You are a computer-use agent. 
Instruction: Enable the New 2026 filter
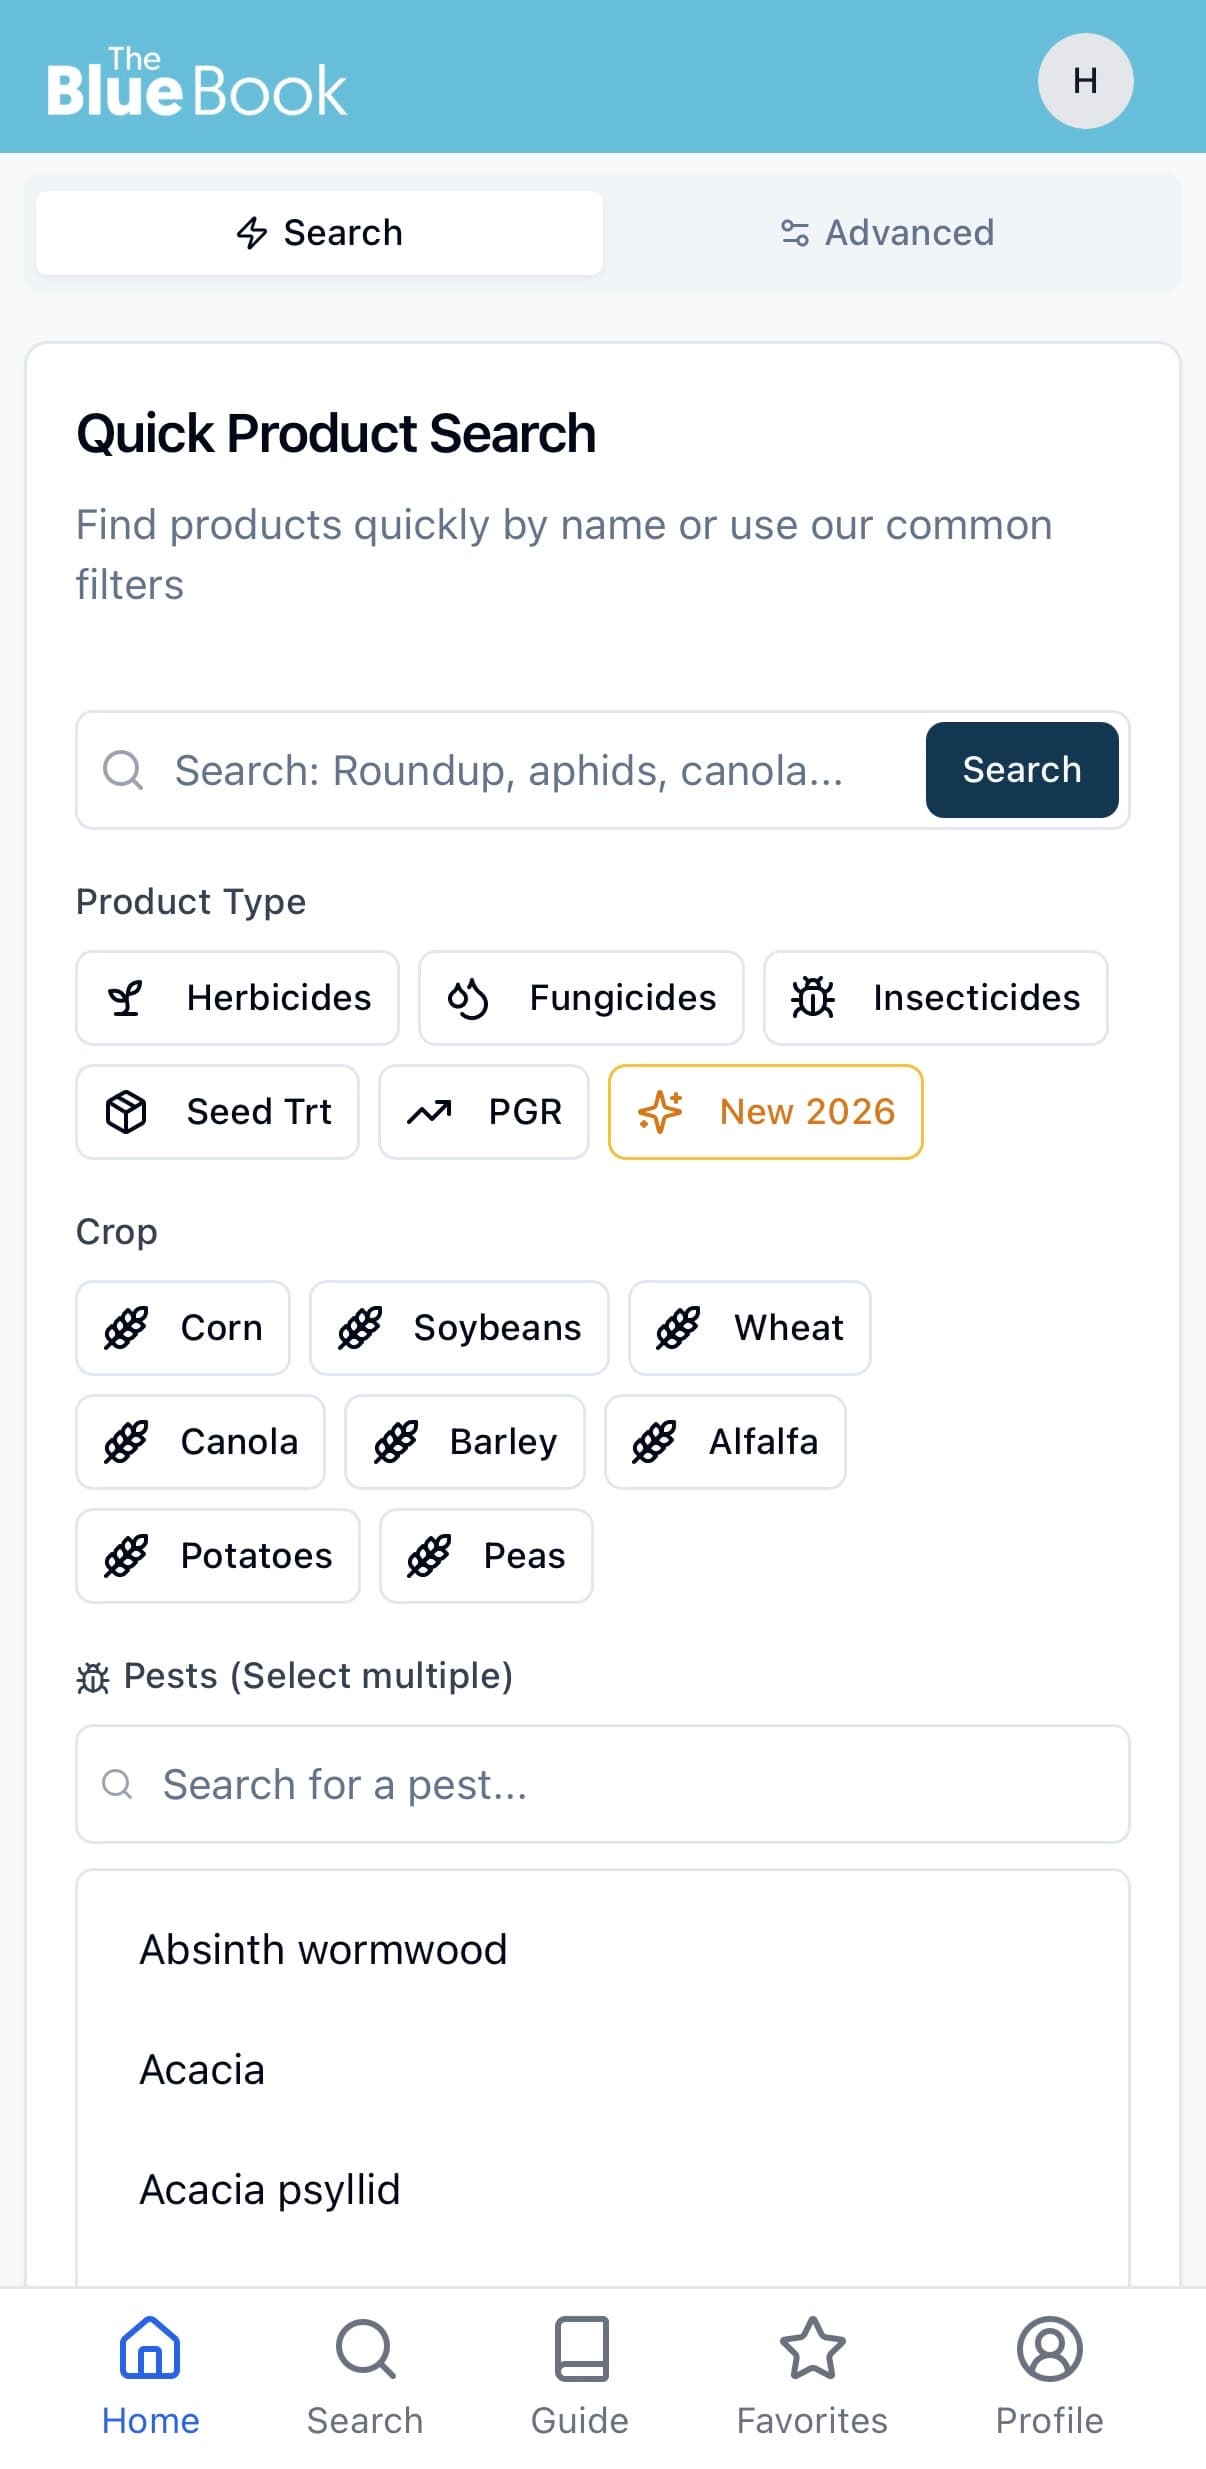(765, 1112)
